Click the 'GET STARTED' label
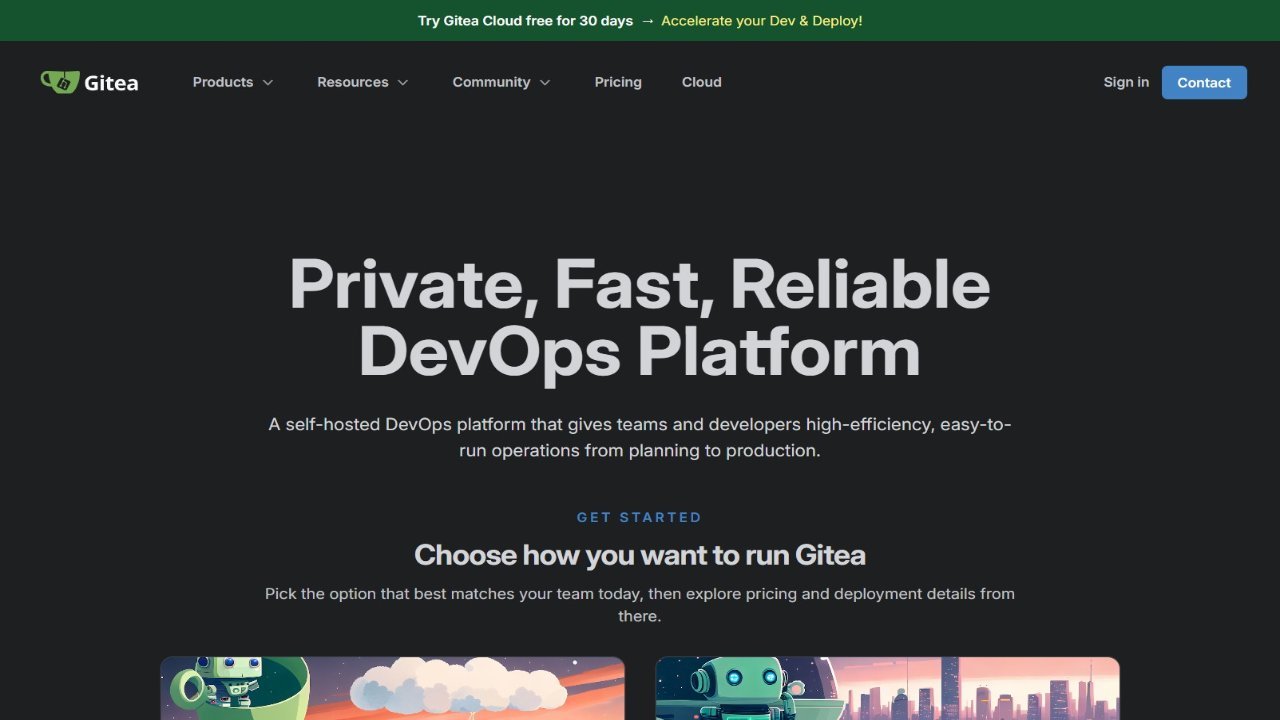Screen dimensions: 1280x720 (640, 517)
